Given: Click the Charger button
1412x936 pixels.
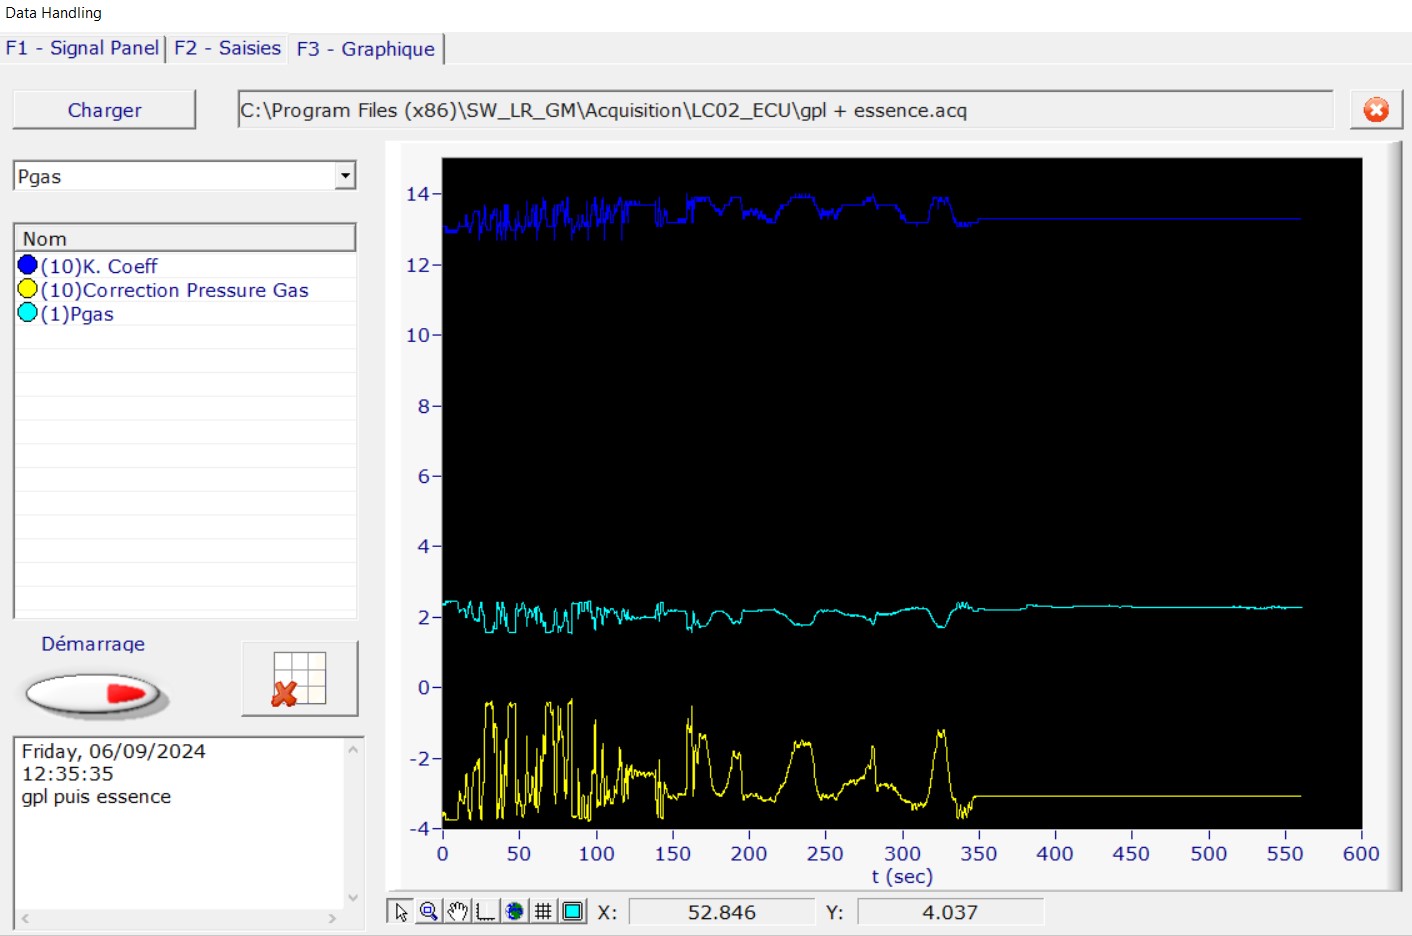Looking at the screenshot, I should pyautogui.click(x=104, y=110).
